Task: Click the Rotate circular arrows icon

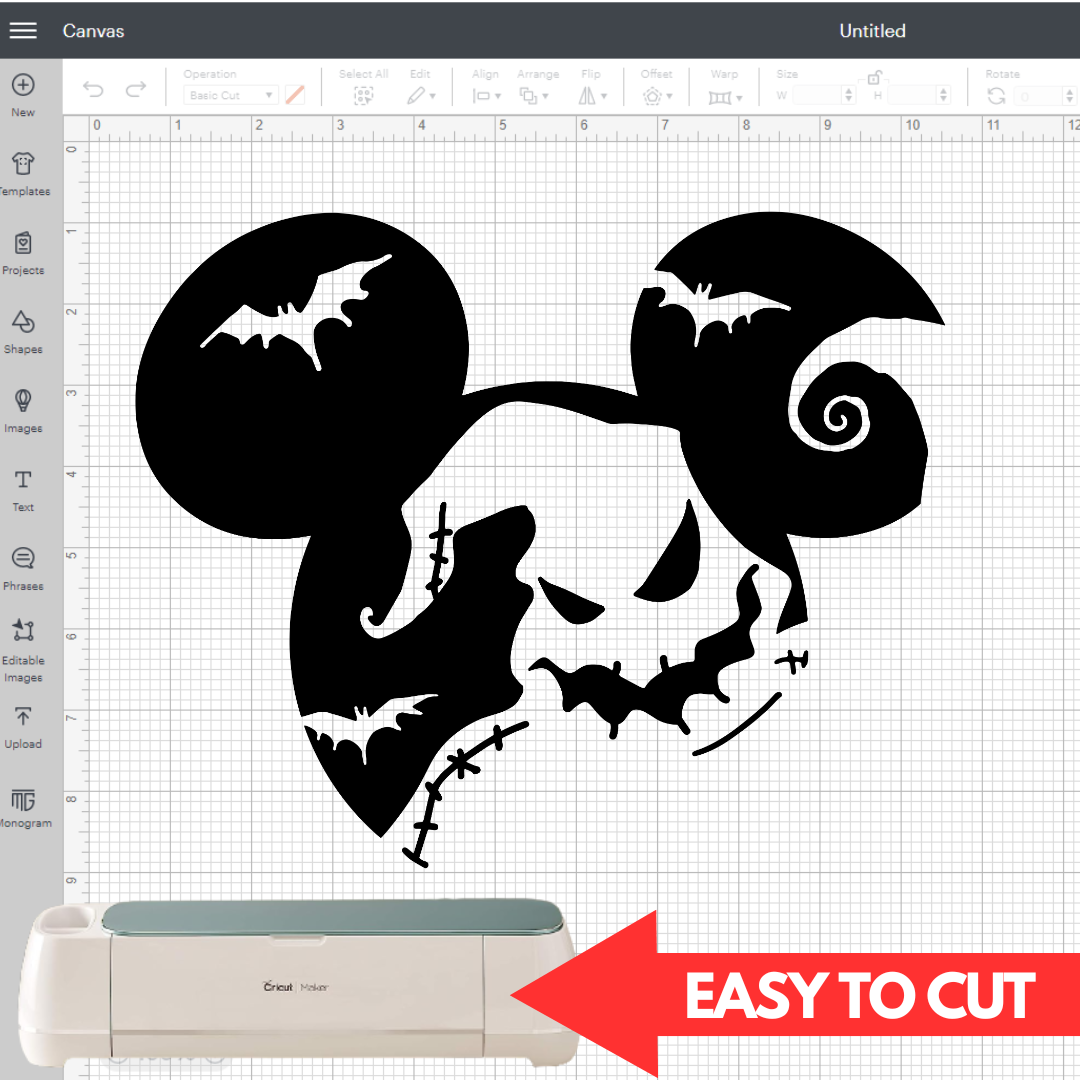Action: (x=996, y=96)
